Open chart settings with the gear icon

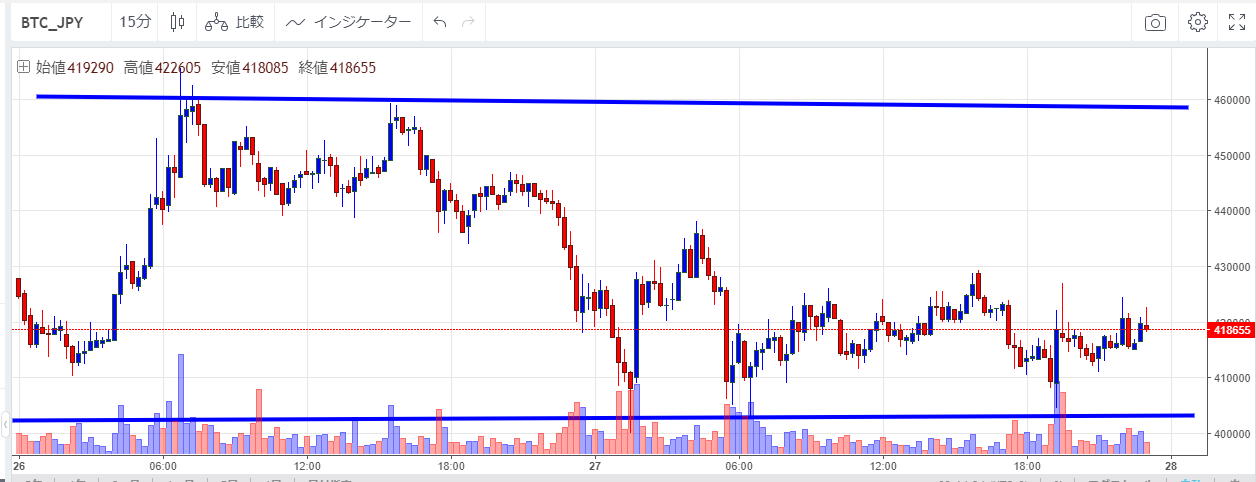[x=1197, y=22]
